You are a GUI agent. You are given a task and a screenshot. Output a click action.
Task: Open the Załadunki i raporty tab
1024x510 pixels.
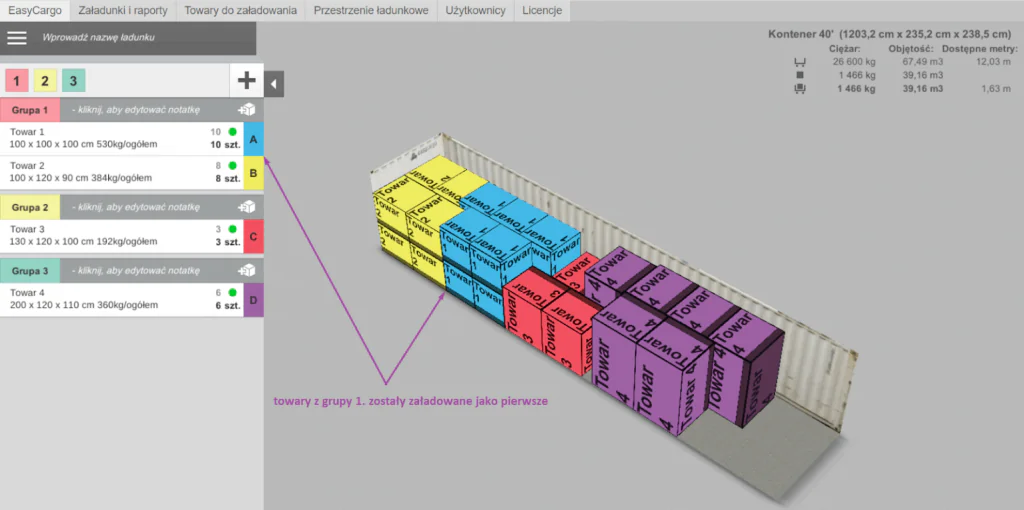(x=123, y=10)
